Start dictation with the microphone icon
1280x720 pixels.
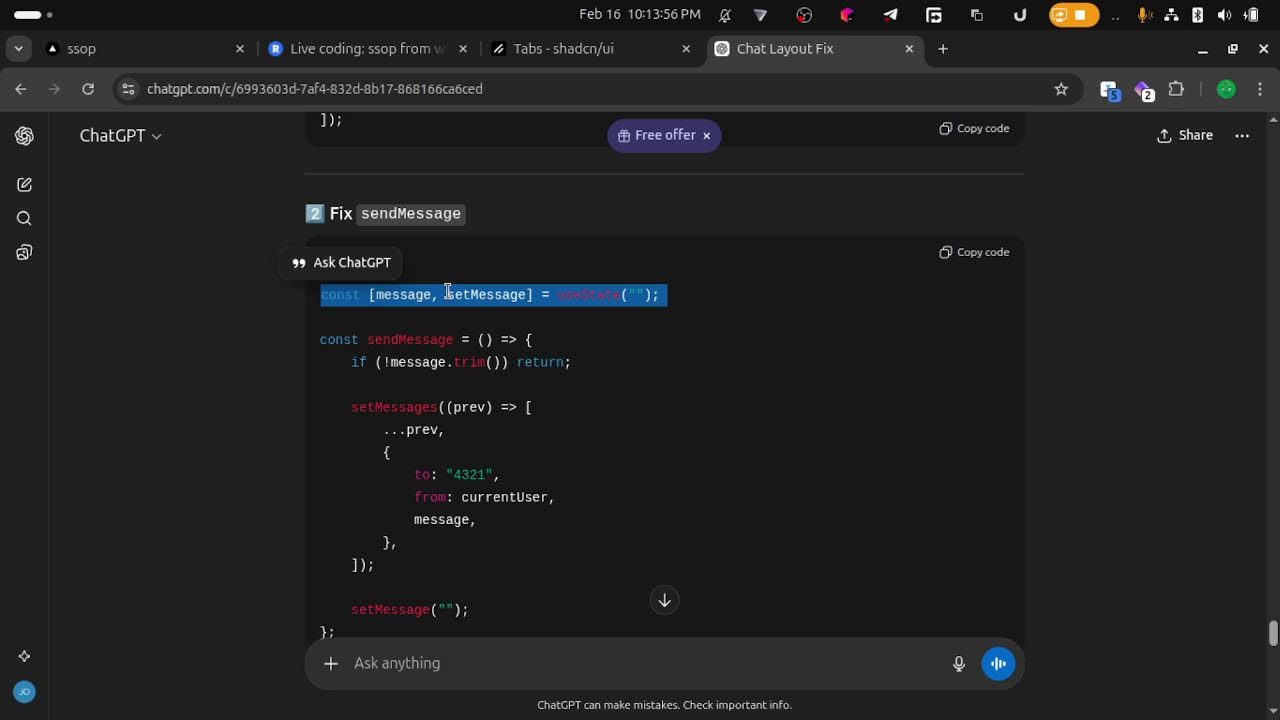pyautogui.click(x=959, y=663)
